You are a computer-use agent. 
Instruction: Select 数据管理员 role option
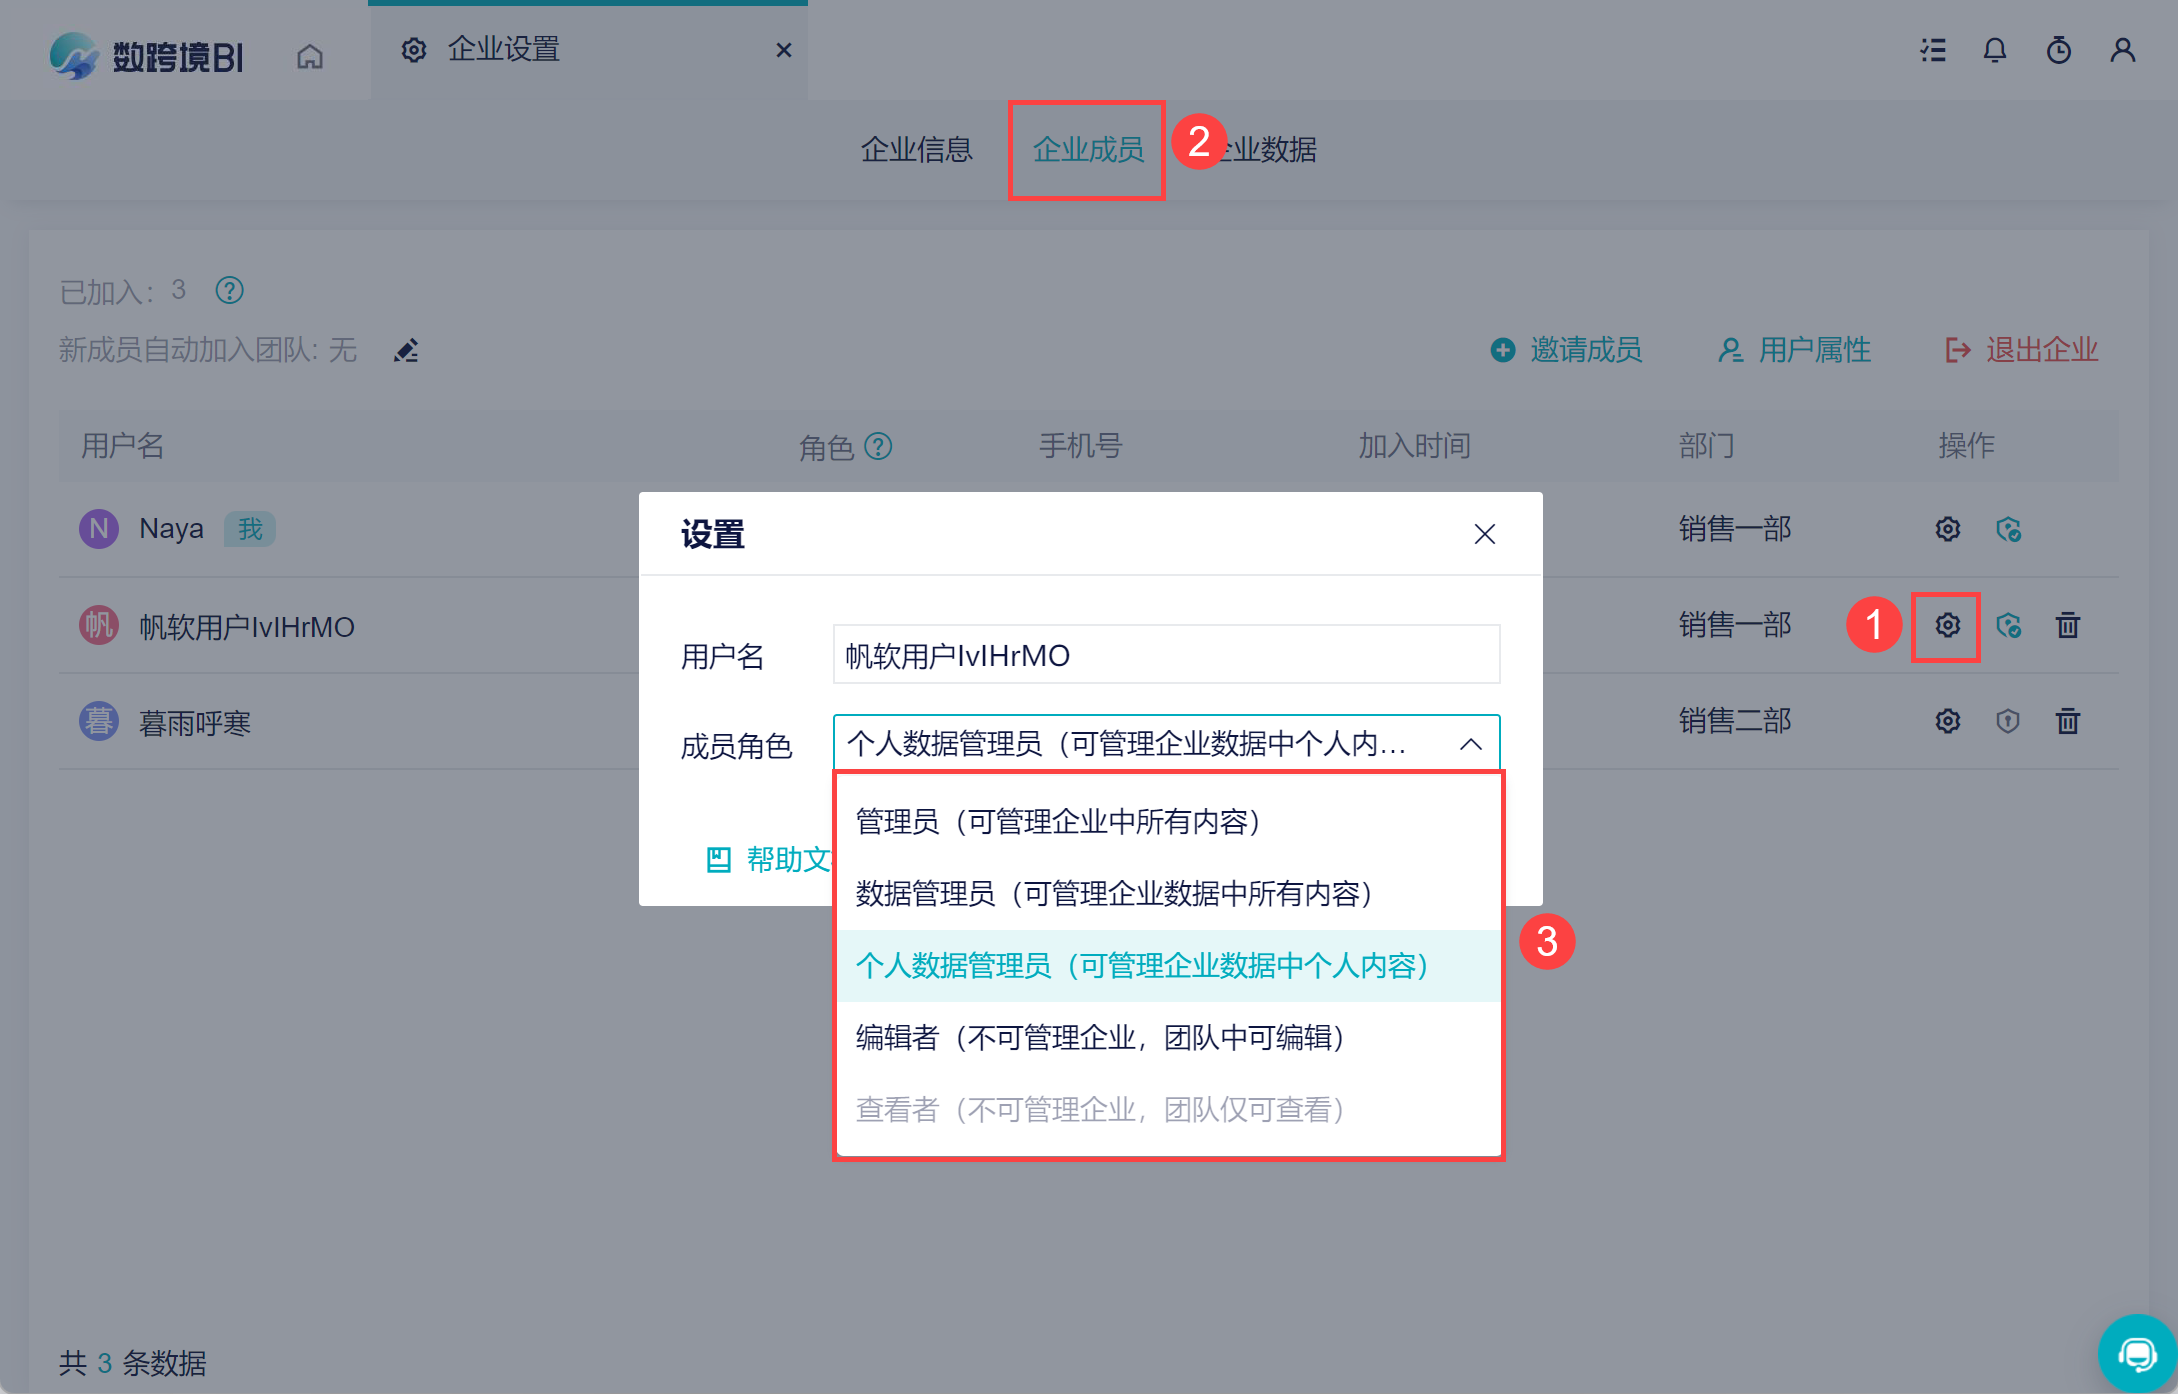(x=1114, y=894)
